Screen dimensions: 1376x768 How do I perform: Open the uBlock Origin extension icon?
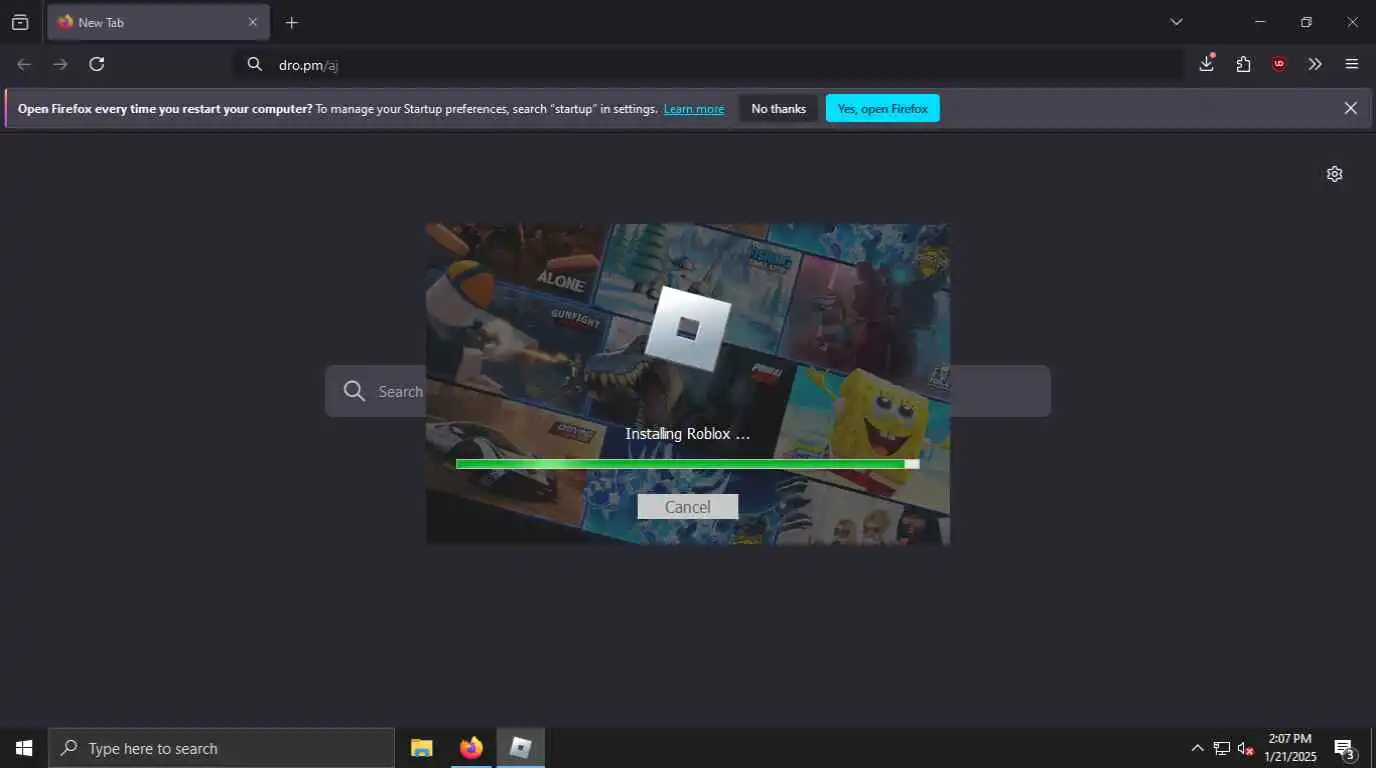click(x=1279, y=64)
